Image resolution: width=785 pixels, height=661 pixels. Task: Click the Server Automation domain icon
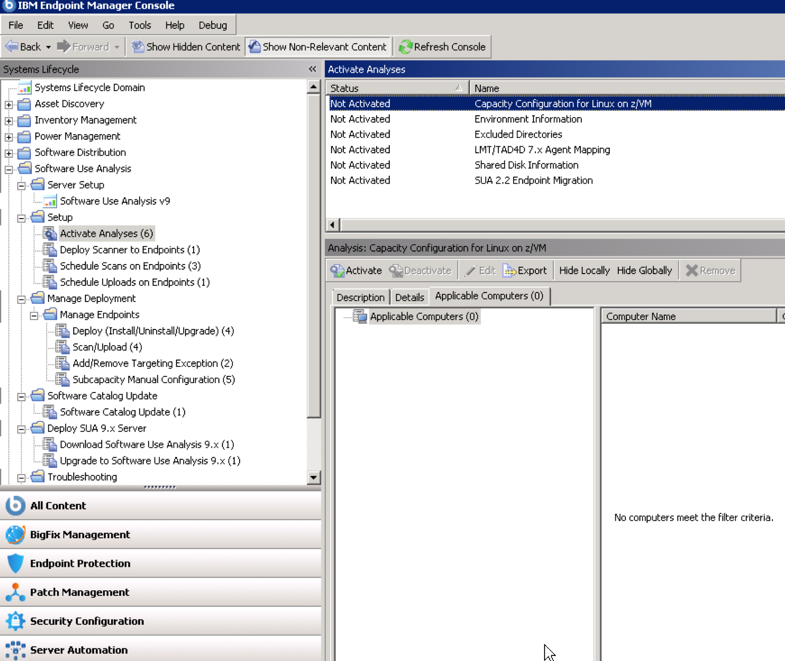tap(15, 650)
